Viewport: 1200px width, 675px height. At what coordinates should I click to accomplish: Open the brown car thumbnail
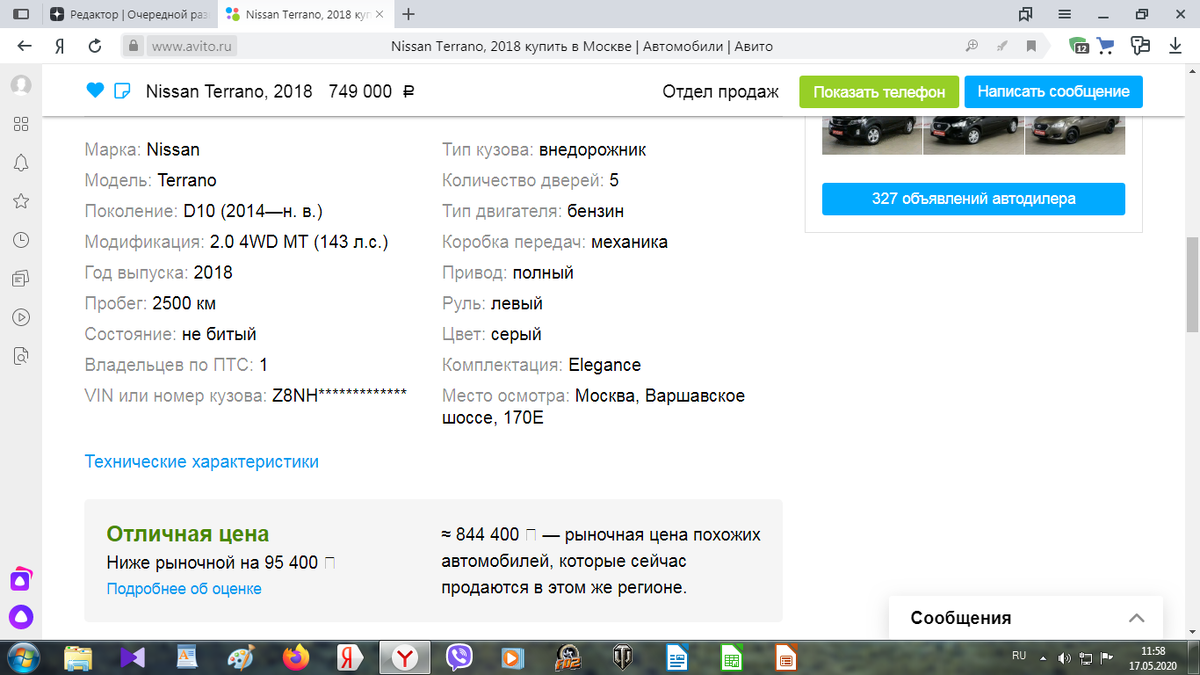tap(1075, 135)
